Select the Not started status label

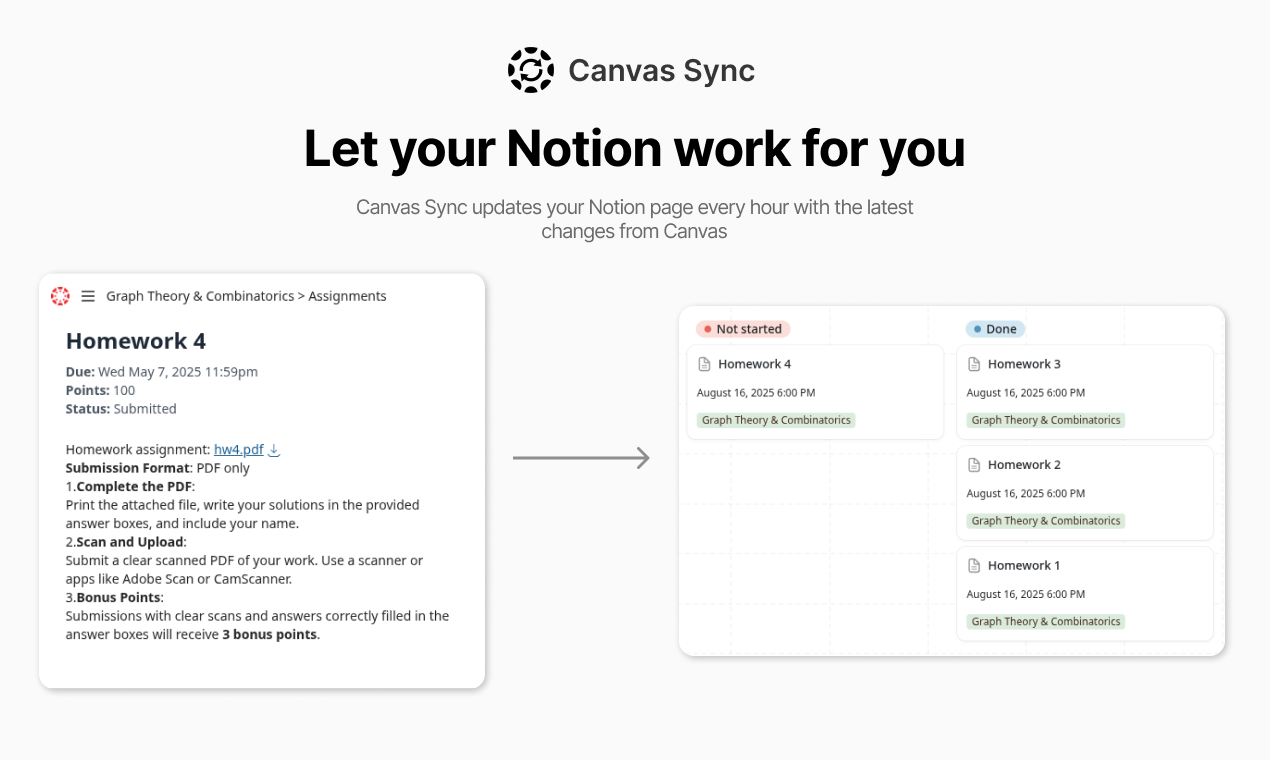coord(743,329)
